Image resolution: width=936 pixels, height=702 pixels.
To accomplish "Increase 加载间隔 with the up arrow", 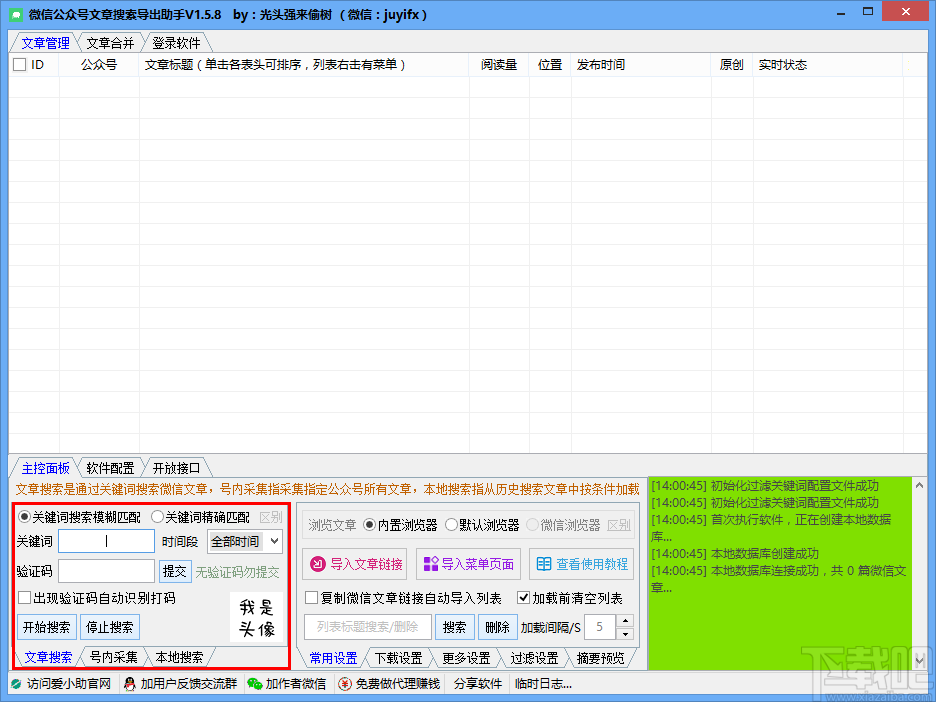I will click(625, 621).
